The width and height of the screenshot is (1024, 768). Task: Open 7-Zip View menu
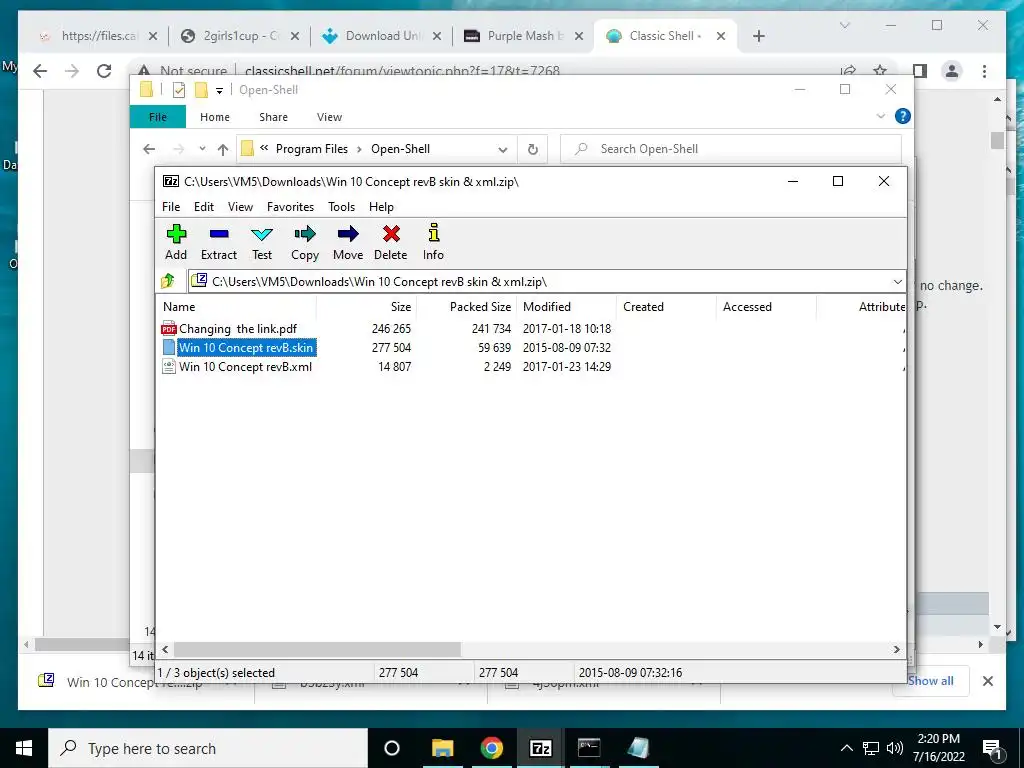coord(240,207)
